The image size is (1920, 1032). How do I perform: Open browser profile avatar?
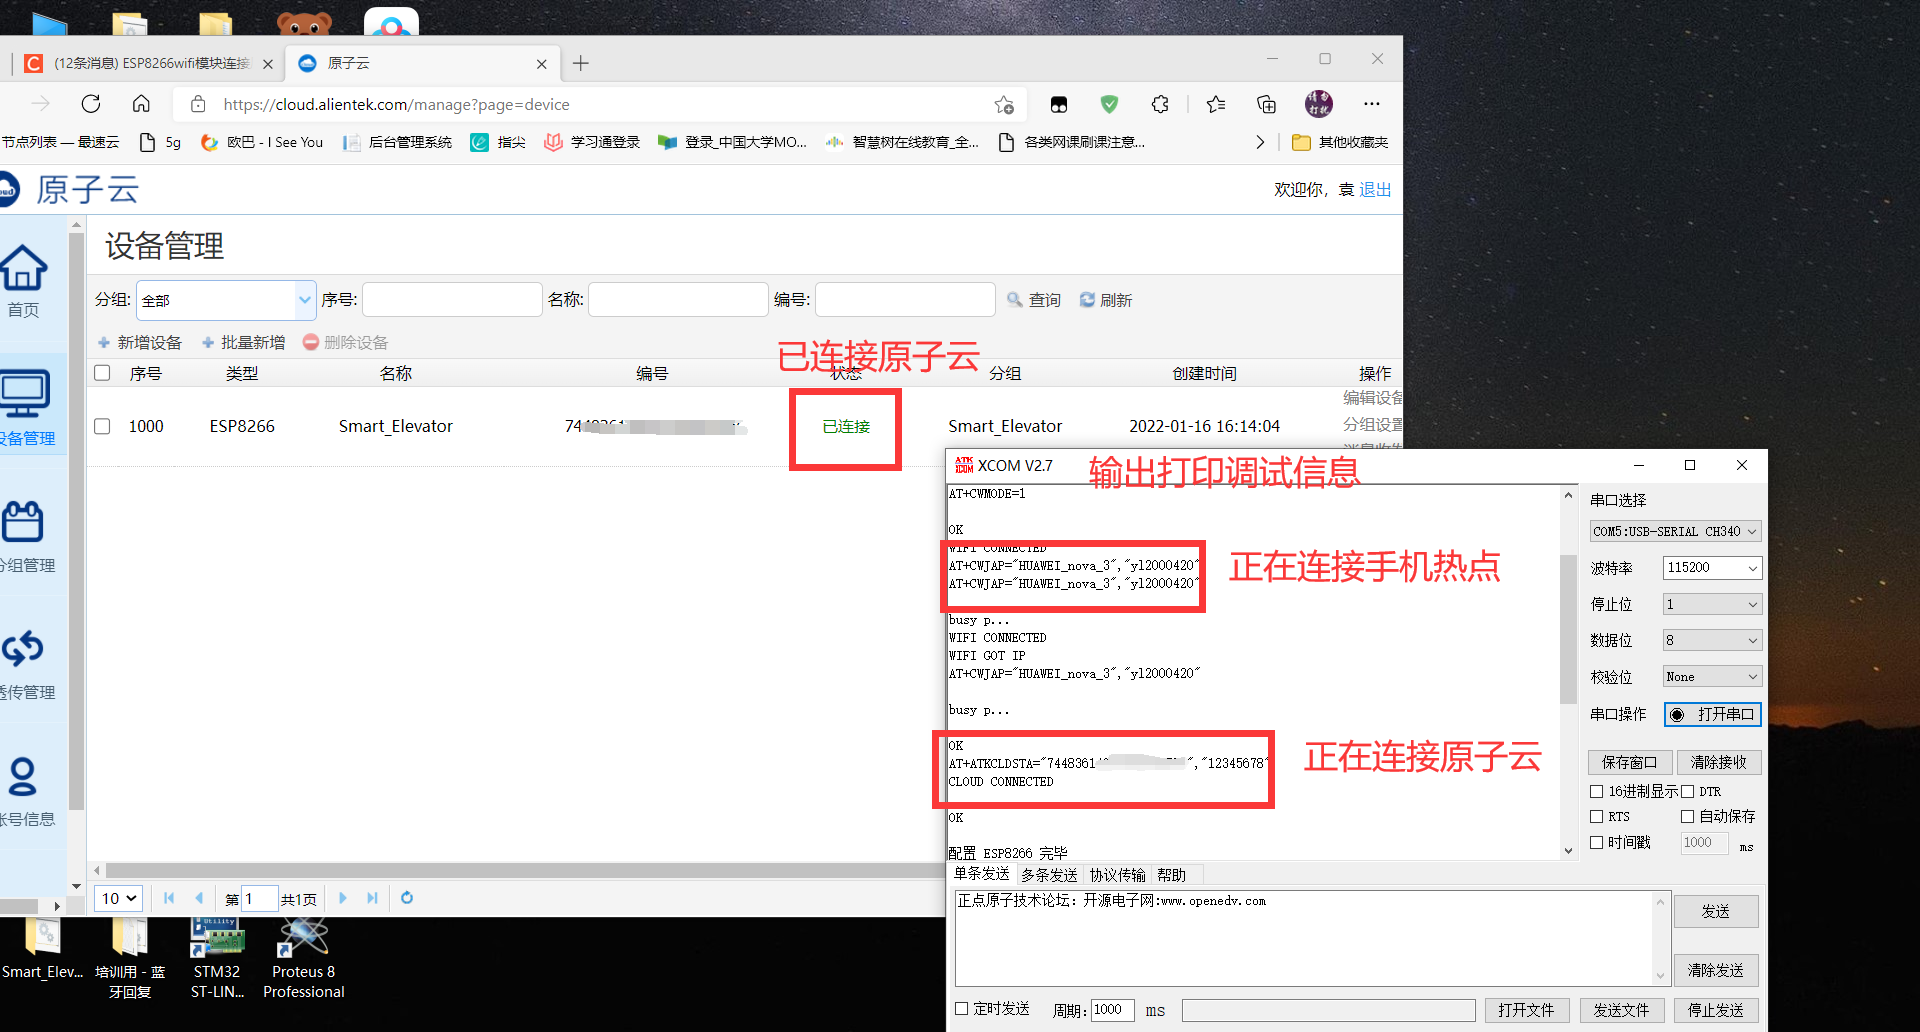point(1319,104)
